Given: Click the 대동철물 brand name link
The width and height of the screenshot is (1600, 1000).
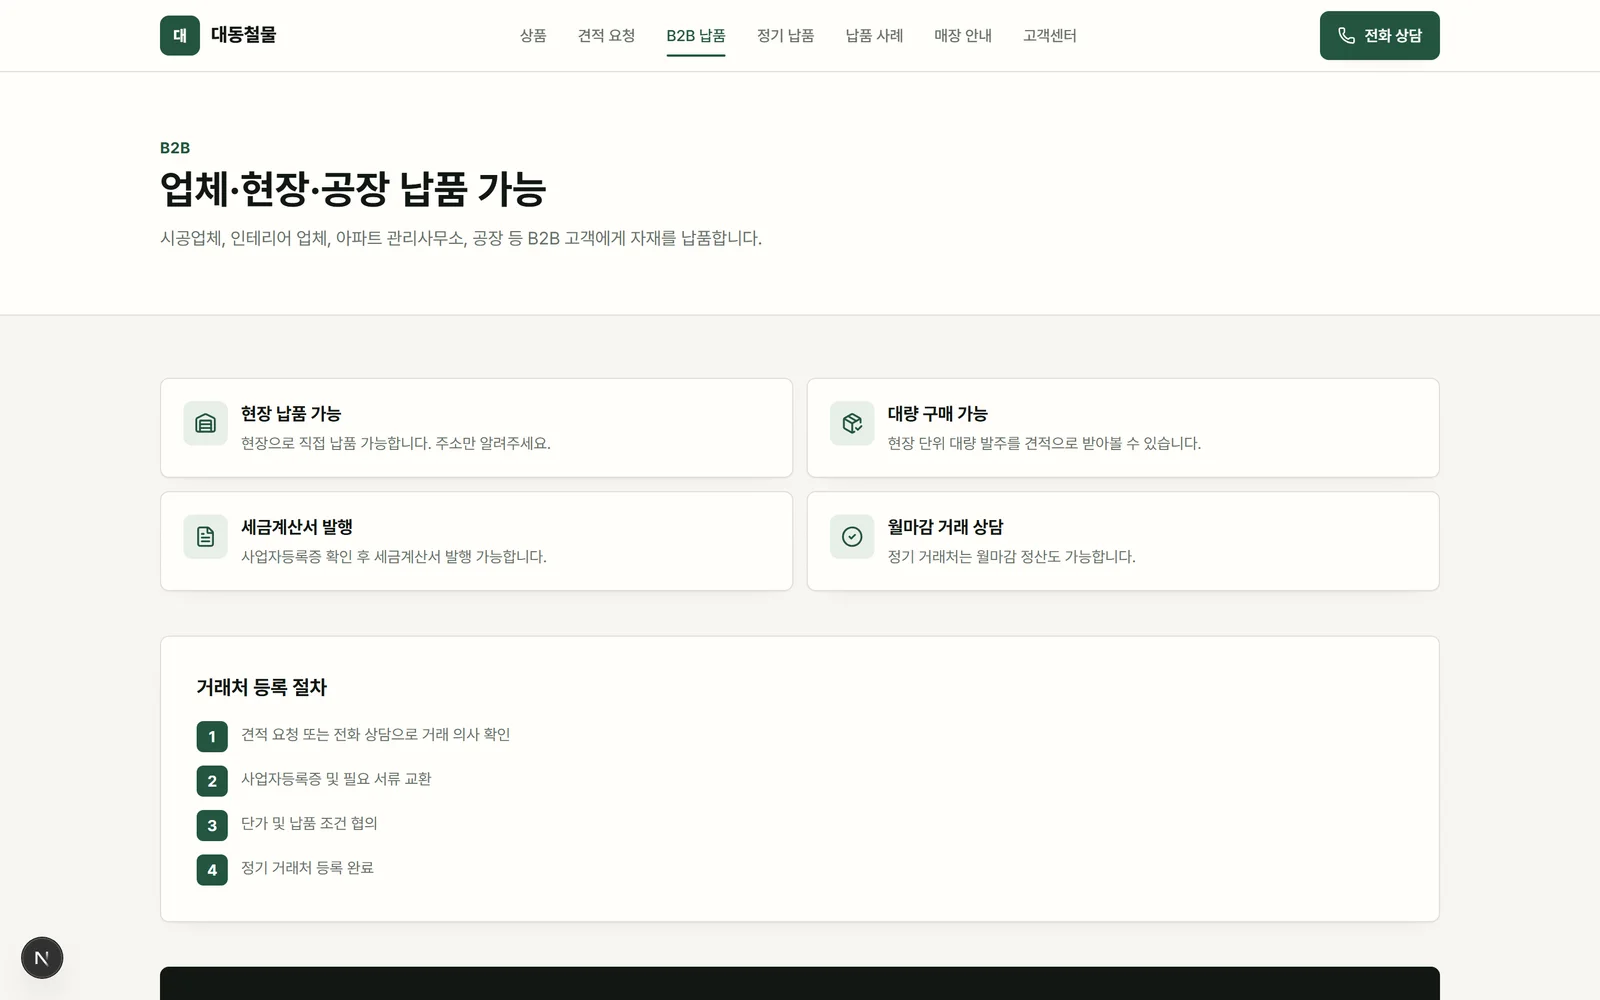Looking at the screenshot, I should [x=243, y=35].
